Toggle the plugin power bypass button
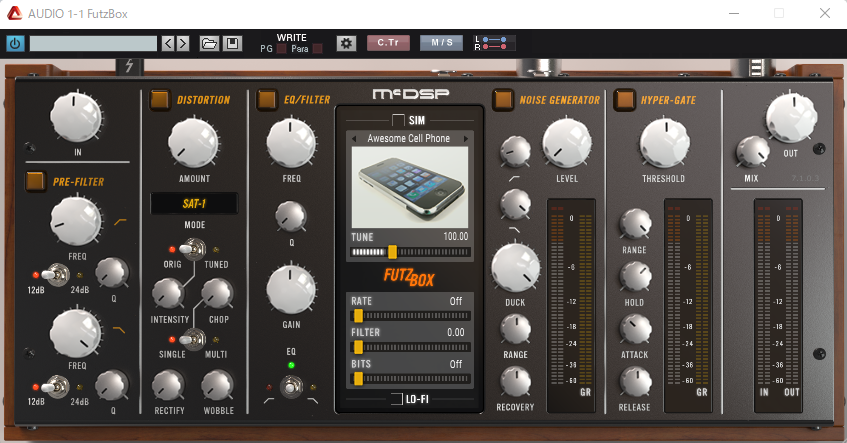Screen dimensions: 847x443 (x=15, y=43)
